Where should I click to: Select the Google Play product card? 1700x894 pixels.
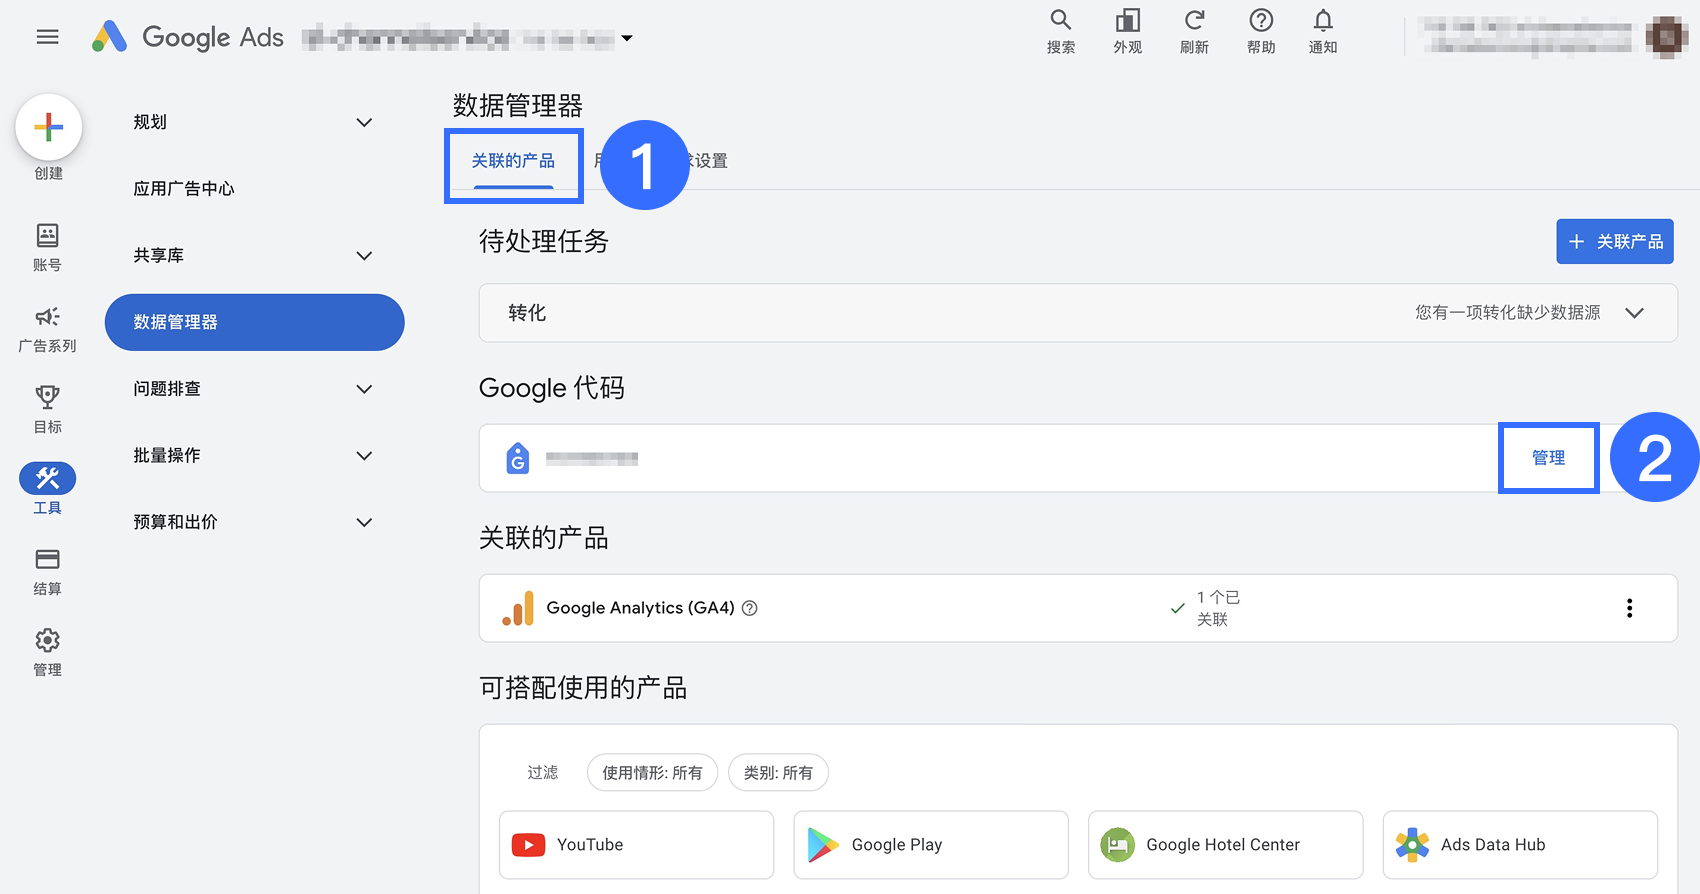[x=931, y=845]
